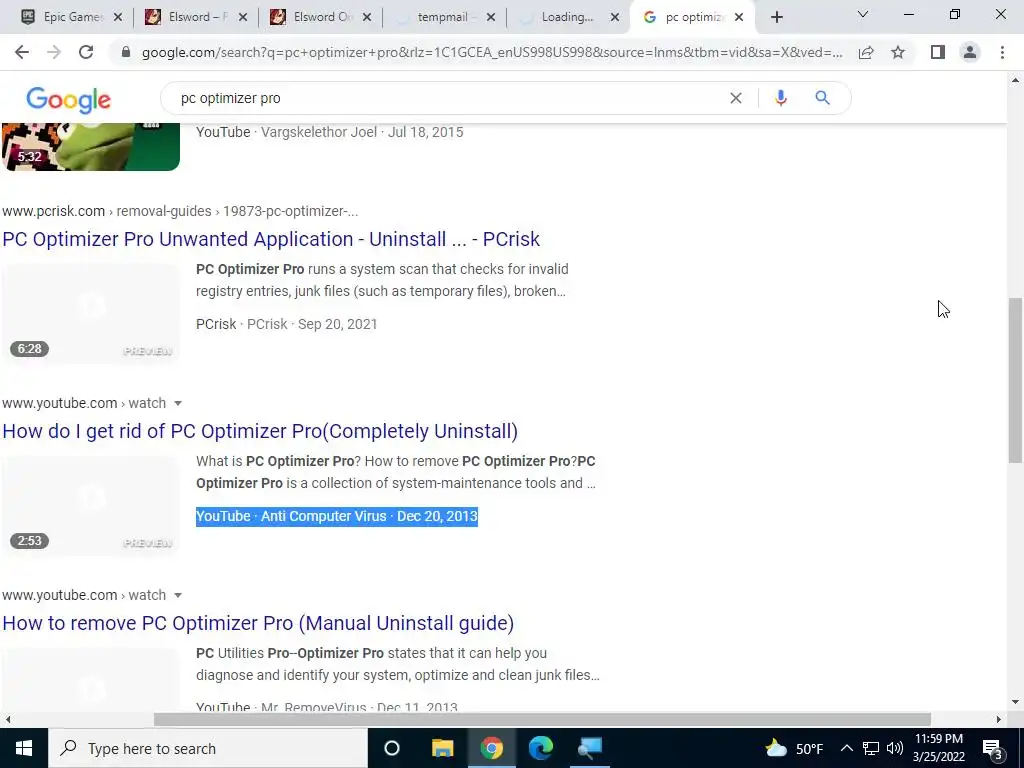
Task: Open Cortana circle icon on taskbar
Action: (x=392, y=748)
